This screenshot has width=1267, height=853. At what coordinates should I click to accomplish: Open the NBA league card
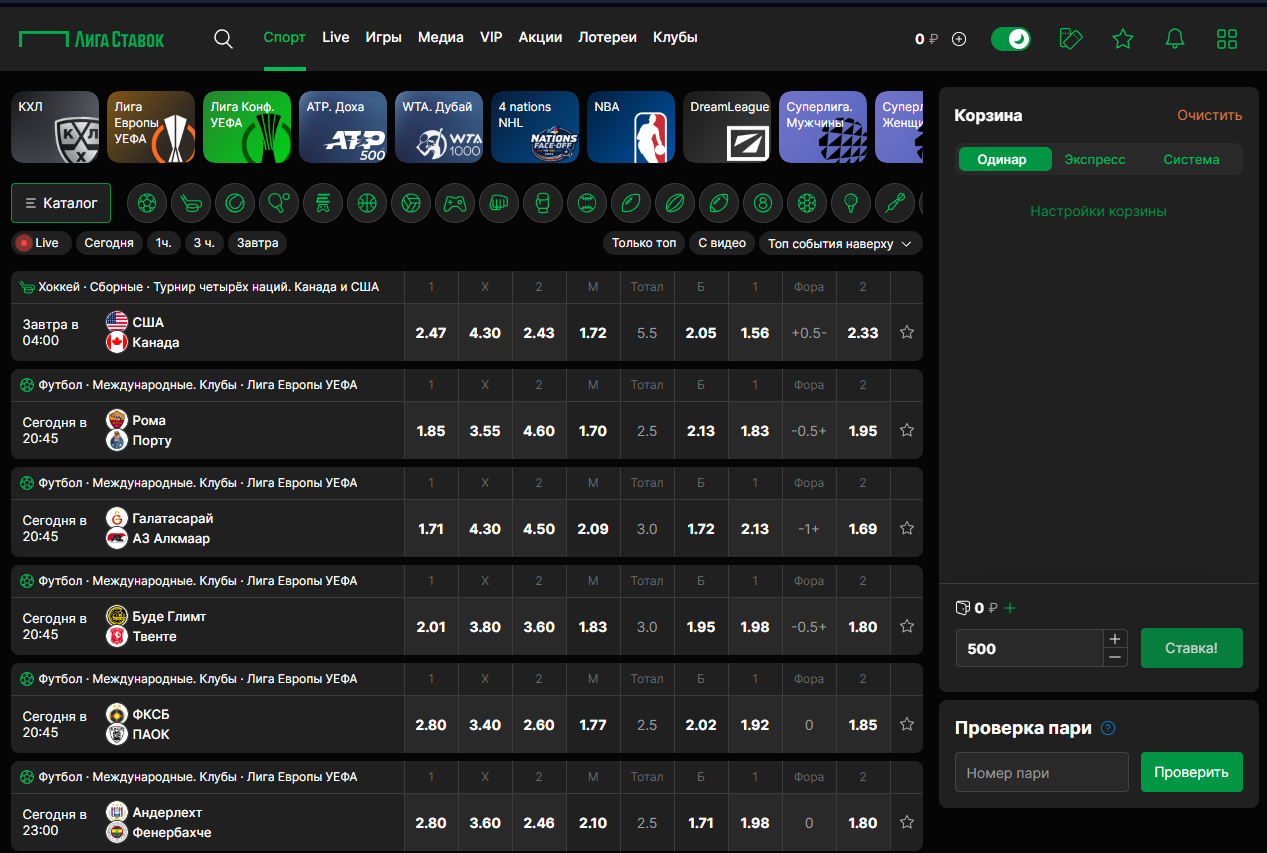pos(631,127)
